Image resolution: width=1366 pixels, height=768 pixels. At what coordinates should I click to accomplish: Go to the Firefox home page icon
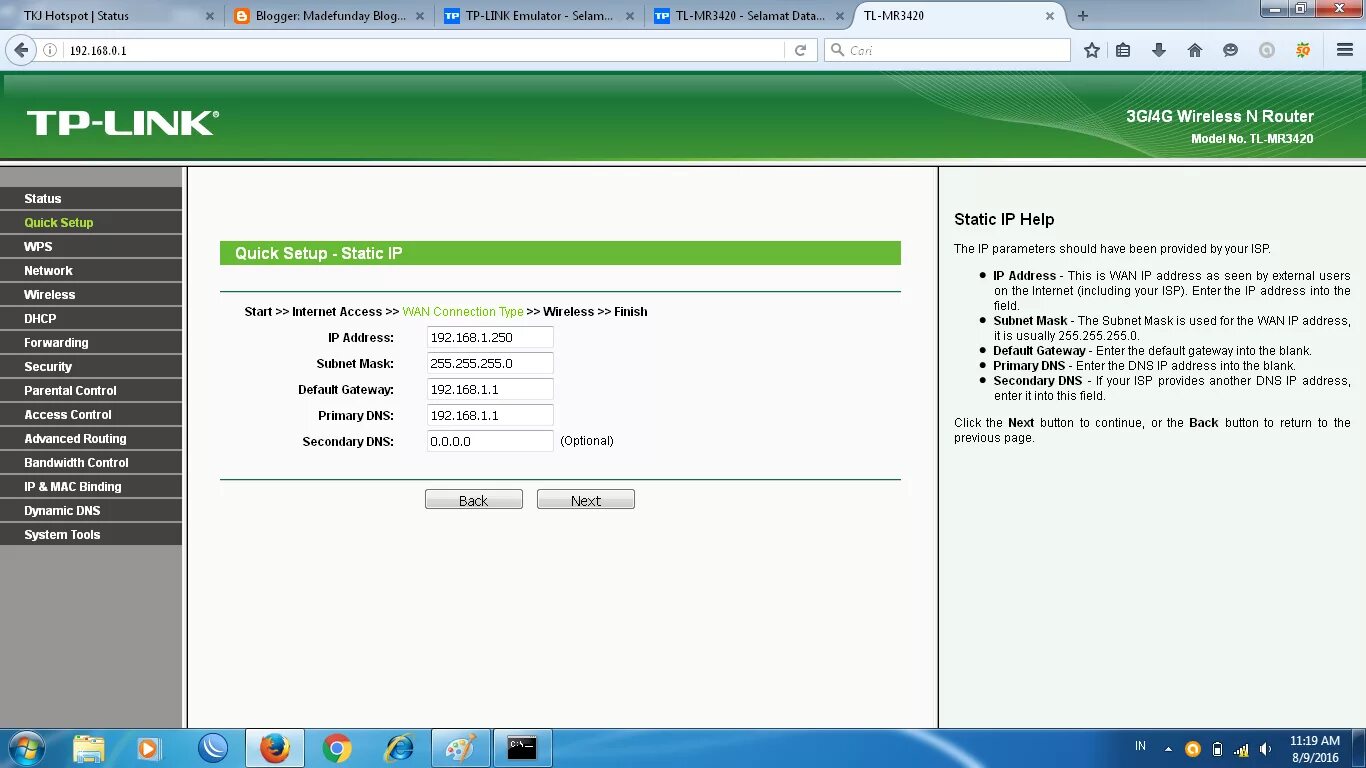pyautogui.click(x=1195, y=50)
